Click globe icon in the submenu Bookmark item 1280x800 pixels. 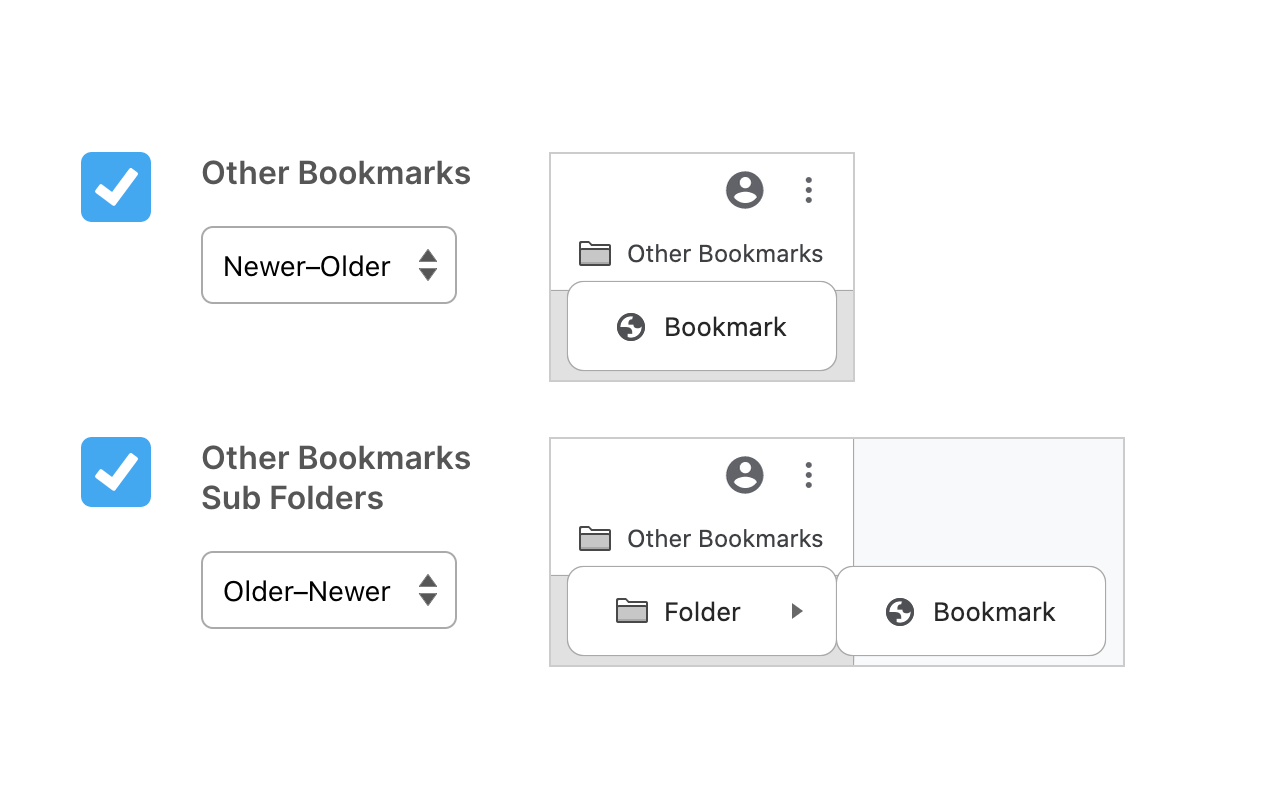(x=900, y=612)
